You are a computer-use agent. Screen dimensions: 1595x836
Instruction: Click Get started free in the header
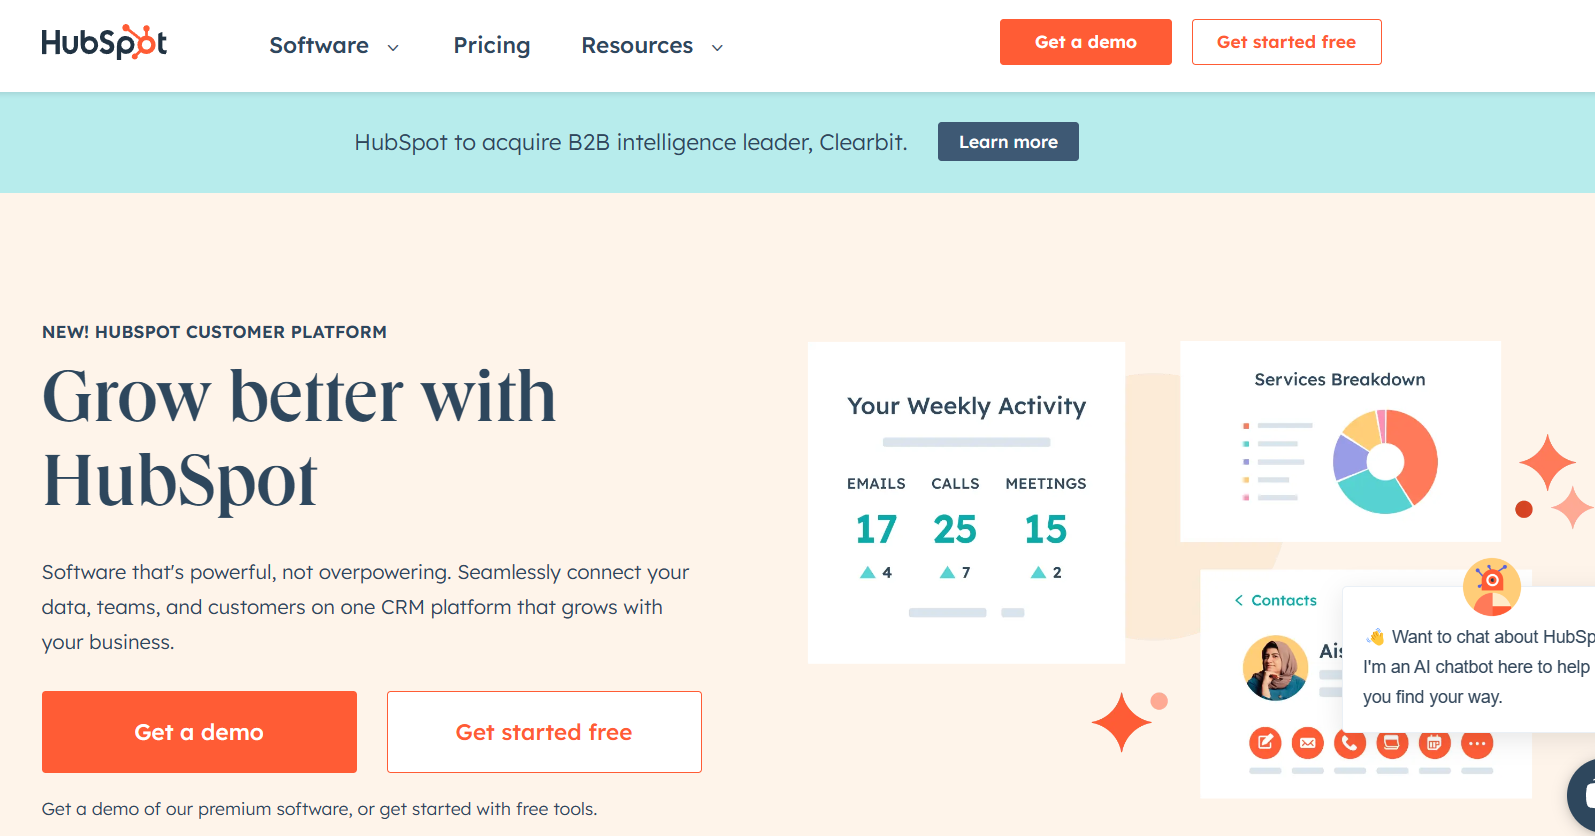(1286, 42)
